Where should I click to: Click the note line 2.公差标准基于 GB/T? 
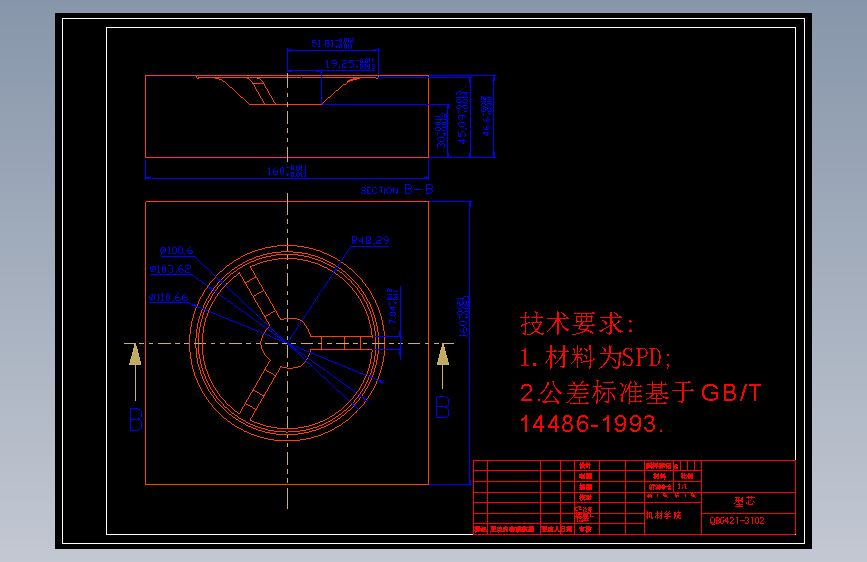pos(640,393)
